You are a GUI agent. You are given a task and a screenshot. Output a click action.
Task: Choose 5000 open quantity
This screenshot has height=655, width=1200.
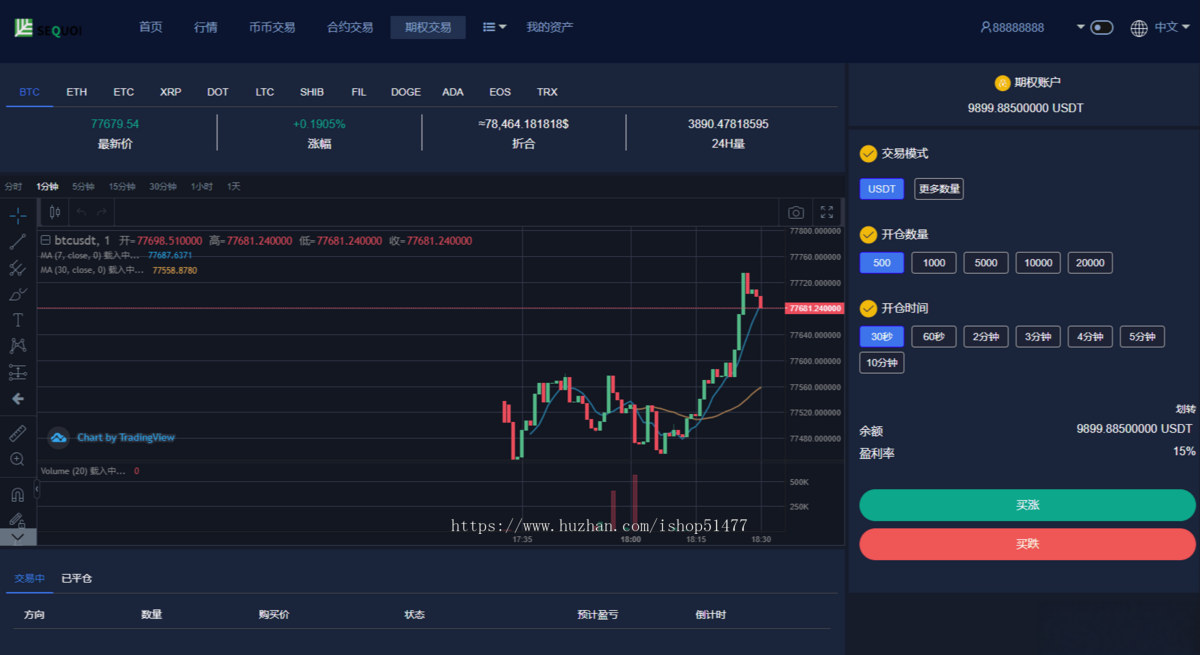[x=986, y=263]
